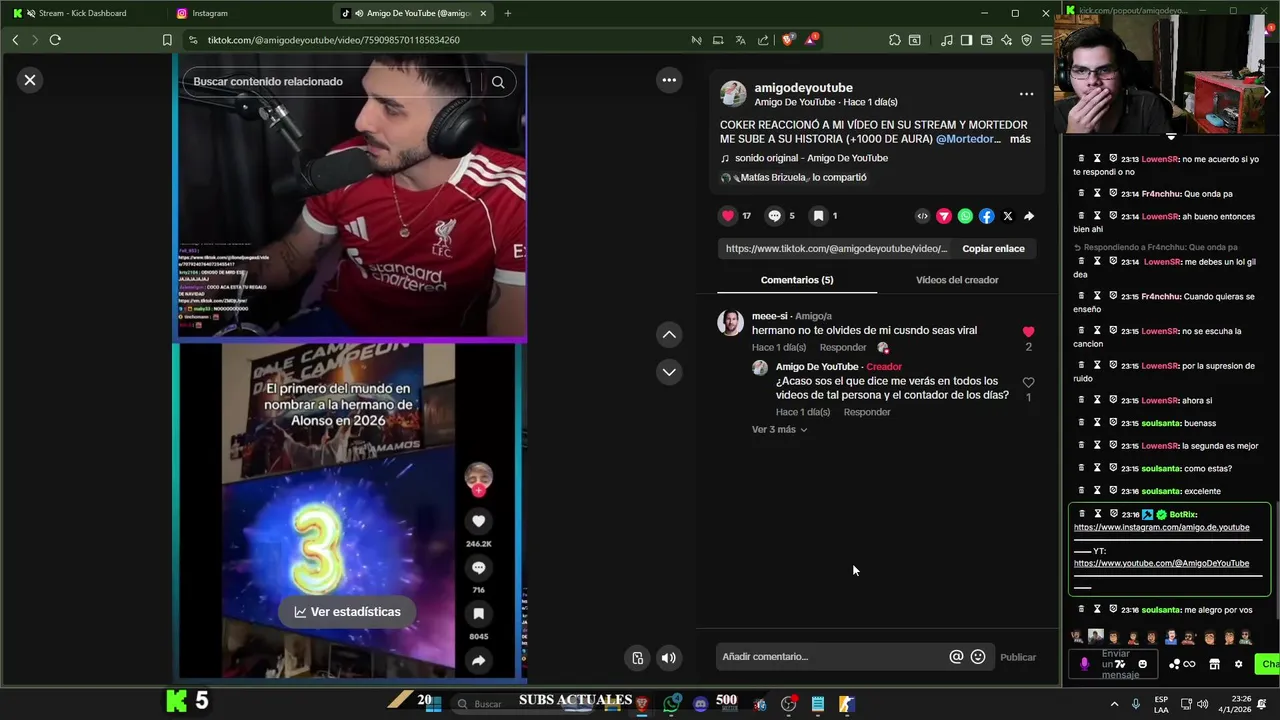Open more share options arrow
Image resolution: width=1280 pixels, height=720 pixels.
click(x=1029, y=216)
